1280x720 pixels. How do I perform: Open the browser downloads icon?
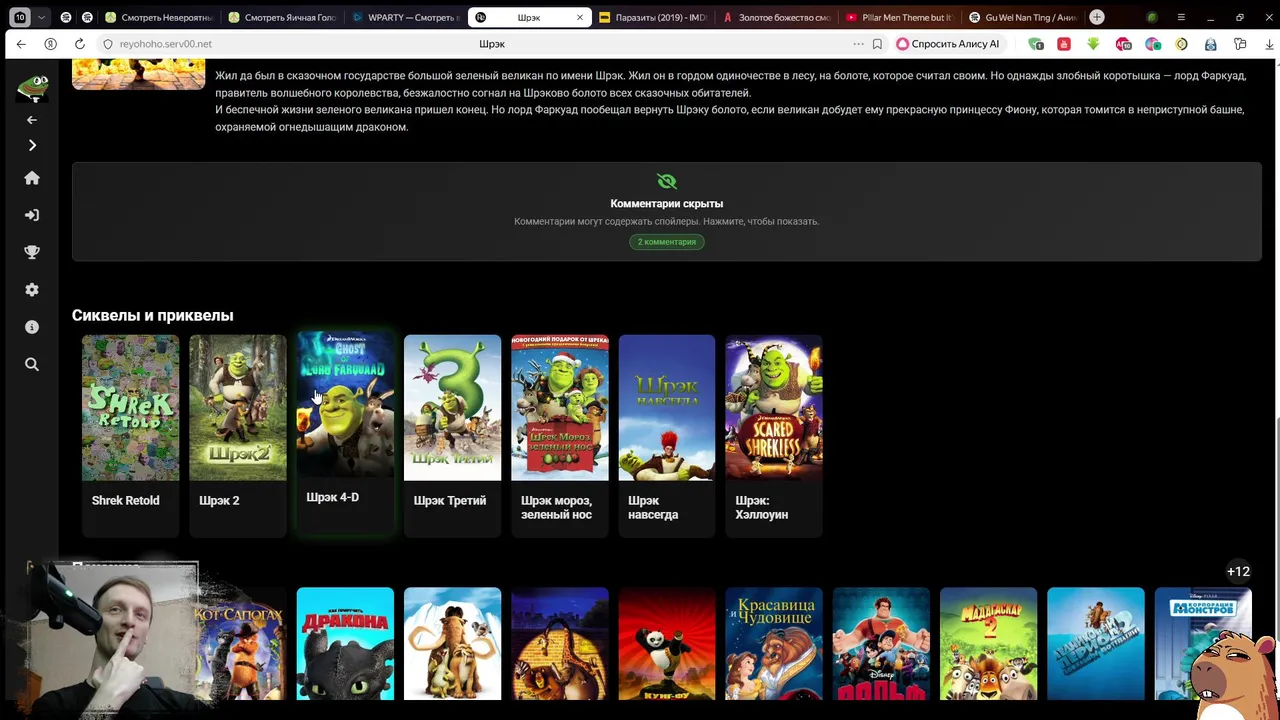pyautogui.click(x=1269, y=44)
